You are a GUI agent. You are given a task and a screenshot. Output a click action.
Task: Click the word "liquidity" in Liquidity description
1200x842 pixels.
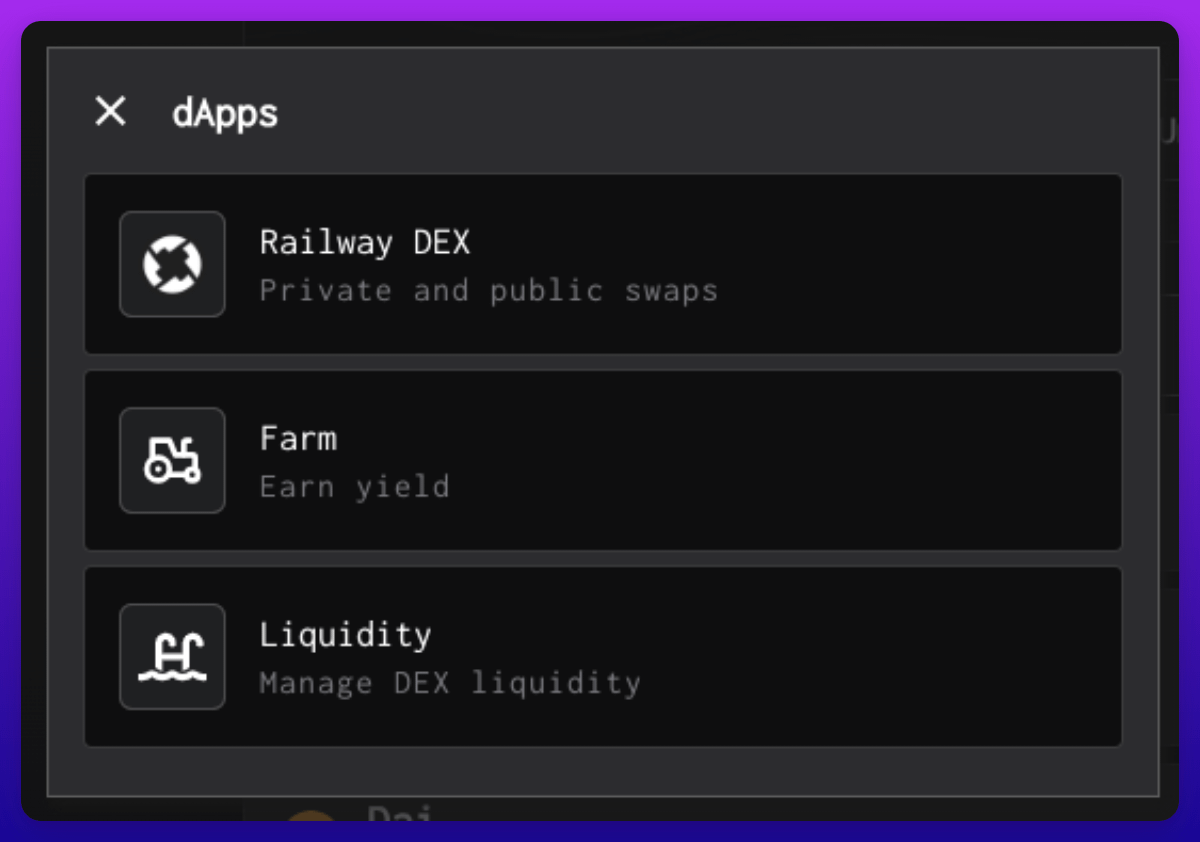click(x=556, y=683)
